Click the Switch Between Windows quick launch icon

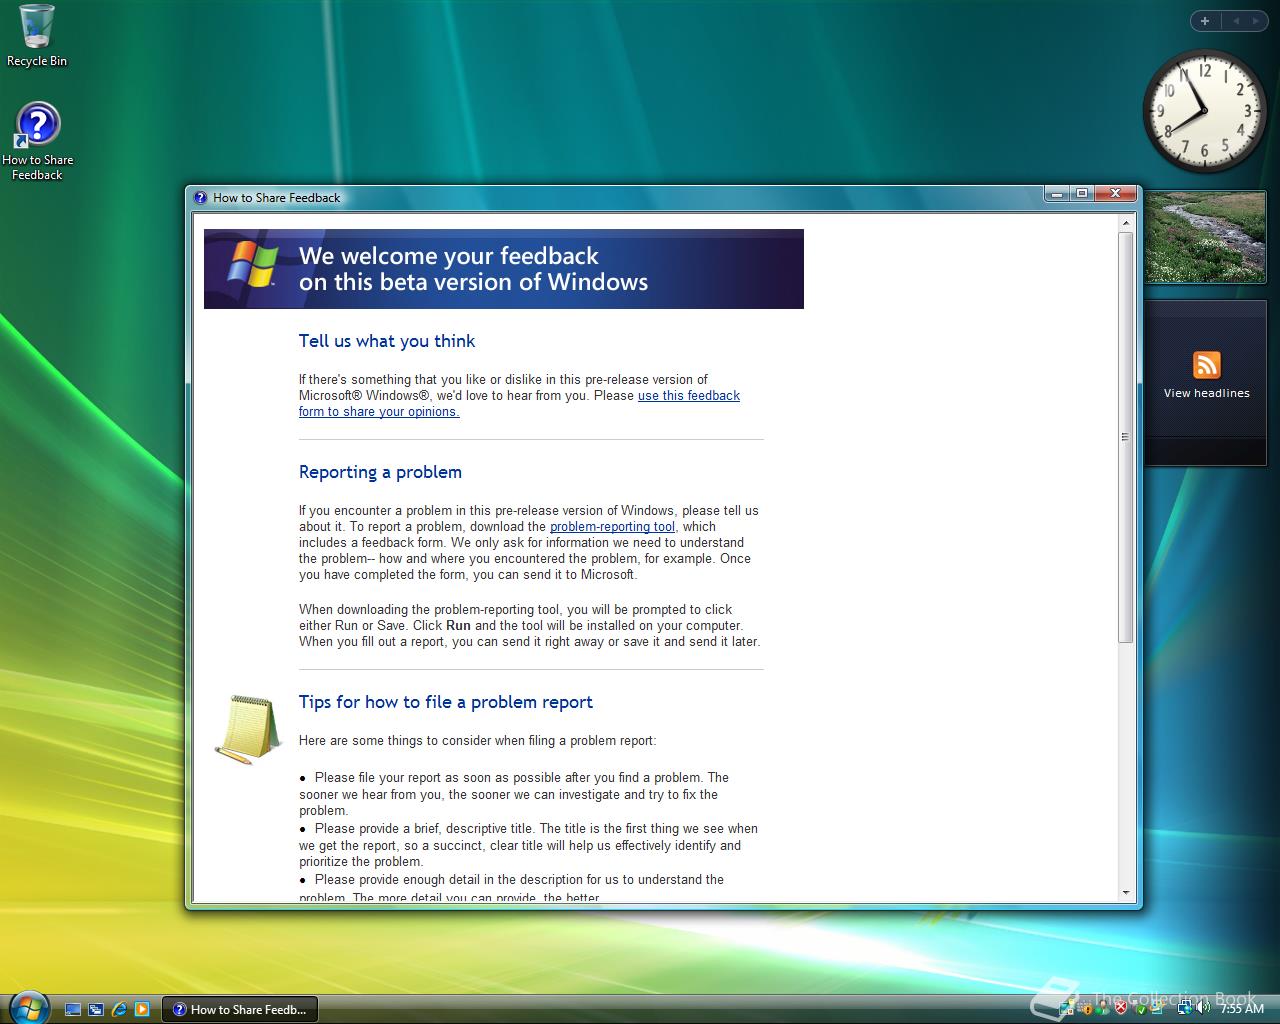pos(96,1009)
